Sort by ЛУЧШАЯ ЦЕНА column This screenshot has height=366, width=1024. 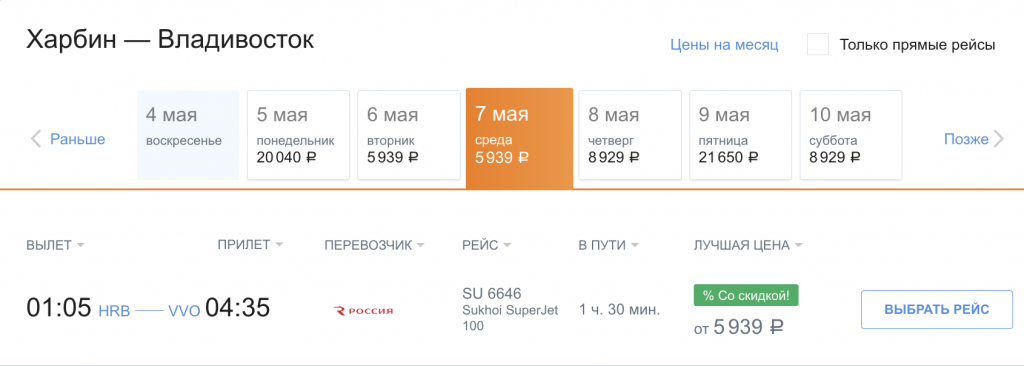(748, 245)
